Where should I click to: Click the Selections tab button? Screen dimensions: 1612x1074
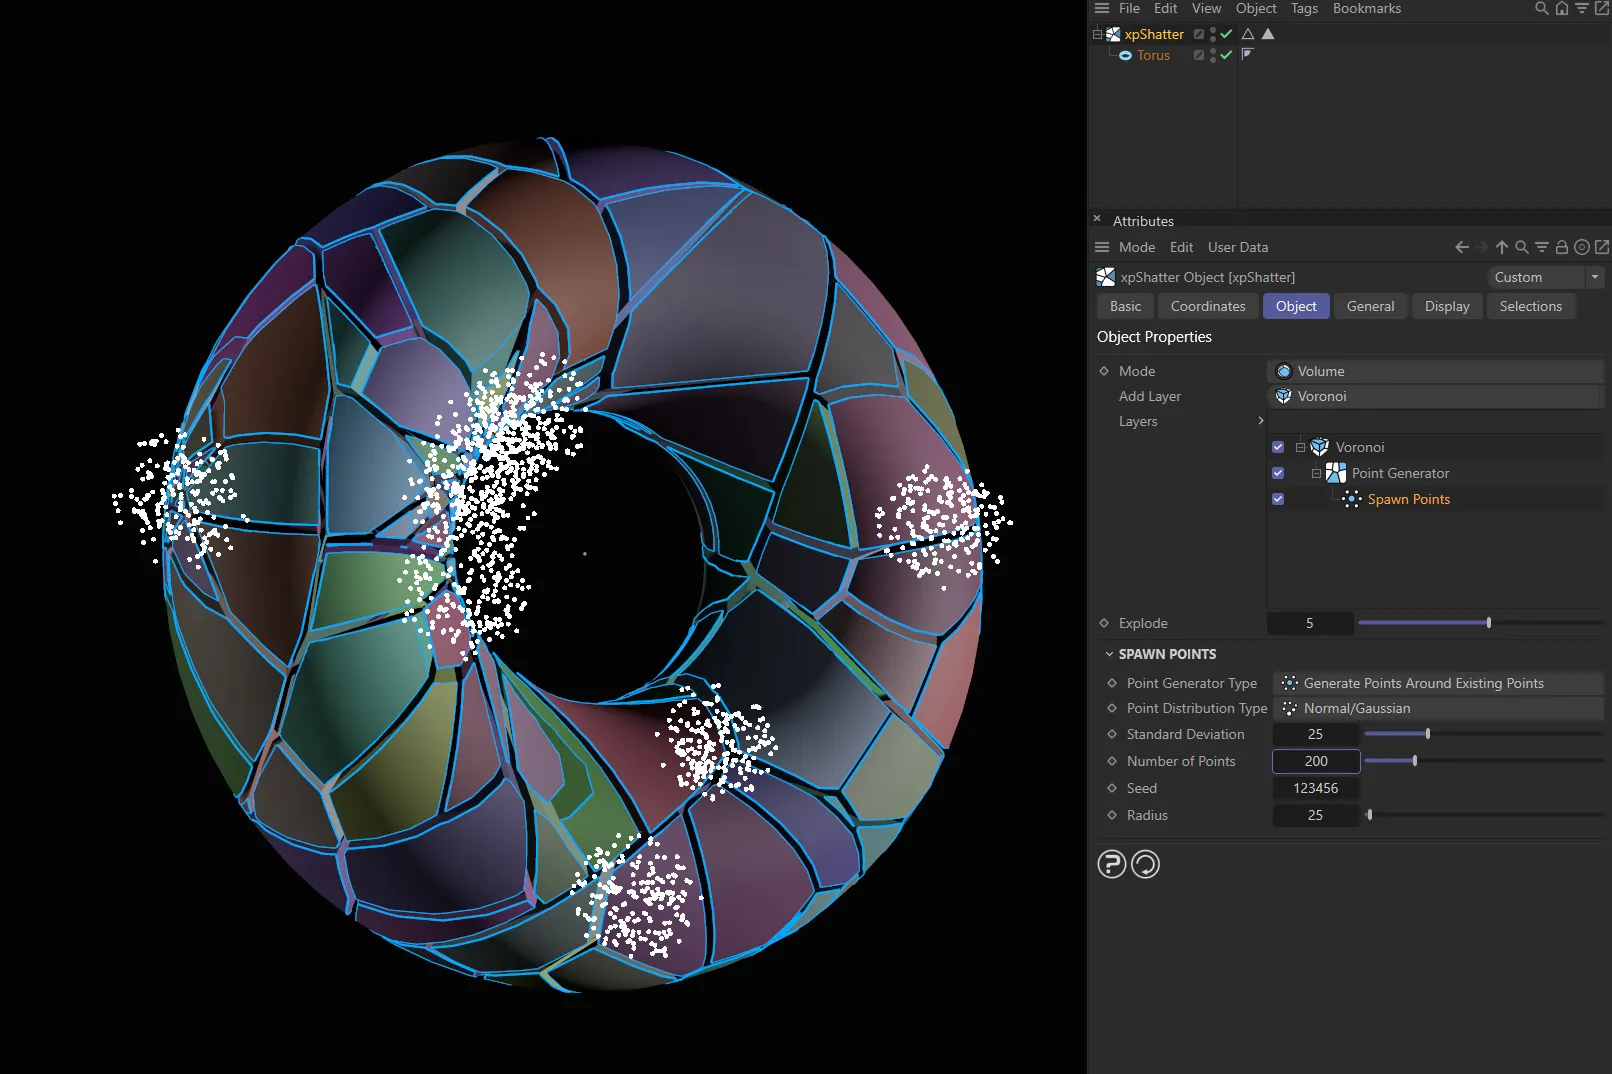click(x=1530, y=306)
